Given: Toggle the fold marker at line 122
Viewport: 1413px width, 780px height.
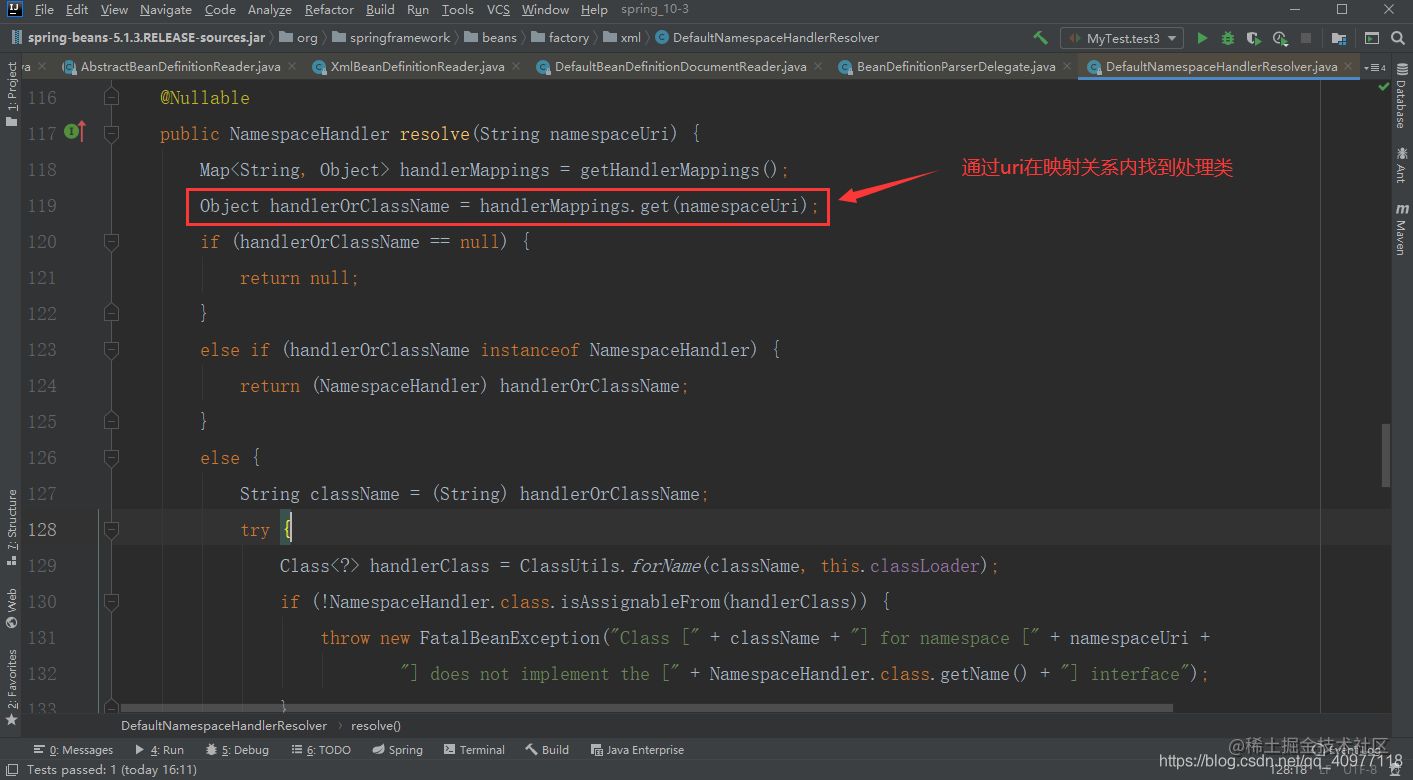Looking at the screenshot, I should (111, 313).
